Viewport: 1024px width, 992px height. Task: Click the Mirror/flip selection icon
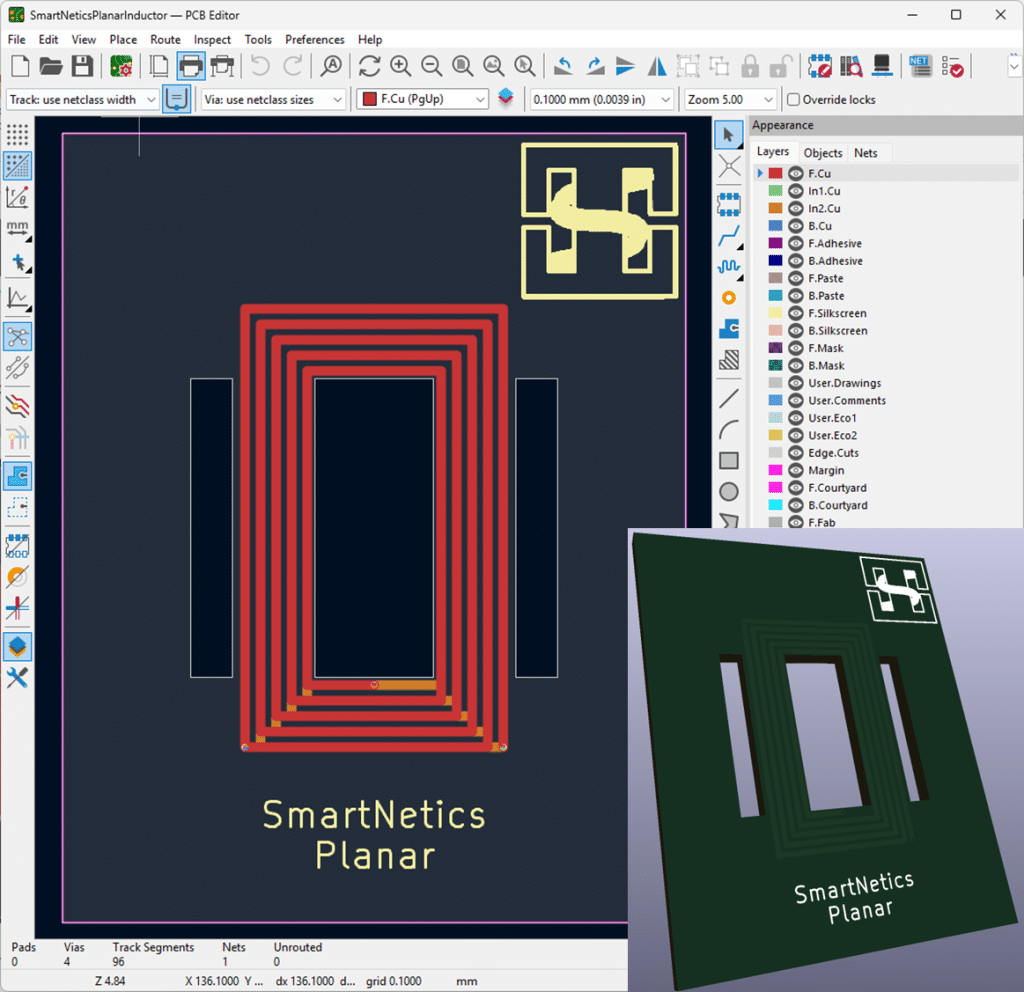pyautogui.click(x=657, y=66)
